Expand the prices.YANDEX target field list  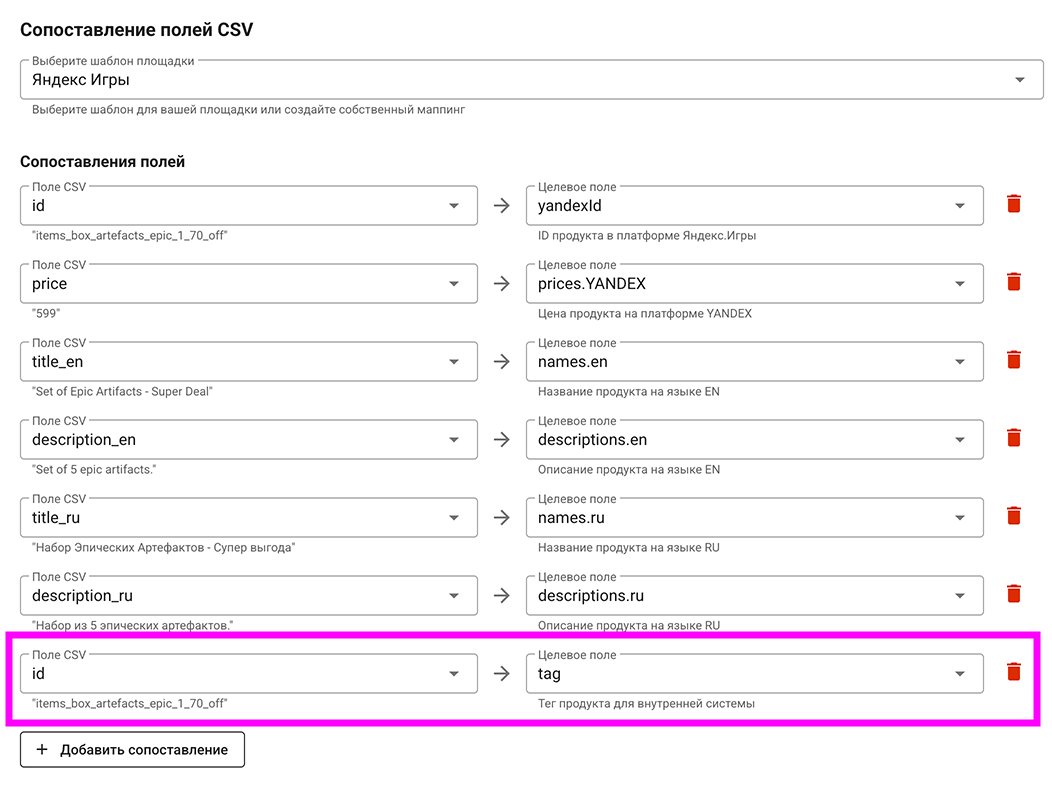pyautogui.click(x=754, y=284)
